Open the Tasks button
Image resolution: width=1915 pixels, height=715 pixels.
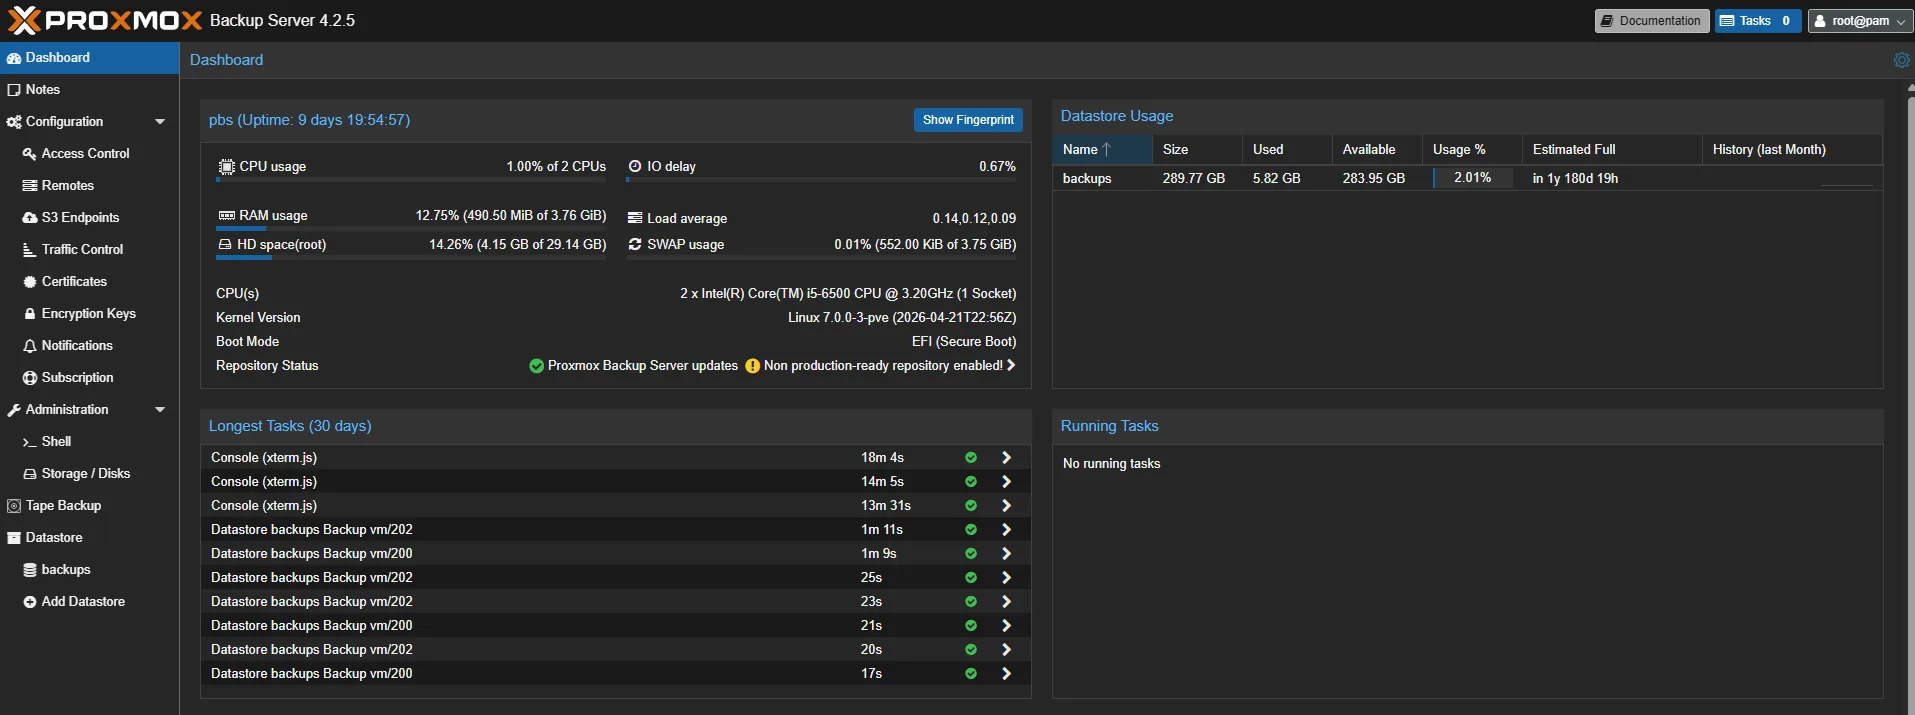(1758, 21)
